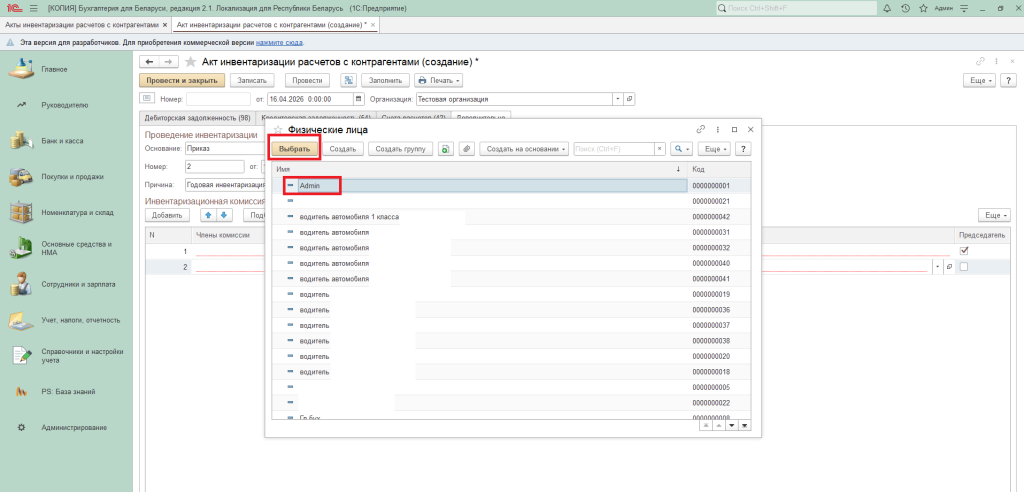Viewport: 1024px width, 492px height.
Task: Toggle Председатель checkbox in first row
Action: (963, 251)
